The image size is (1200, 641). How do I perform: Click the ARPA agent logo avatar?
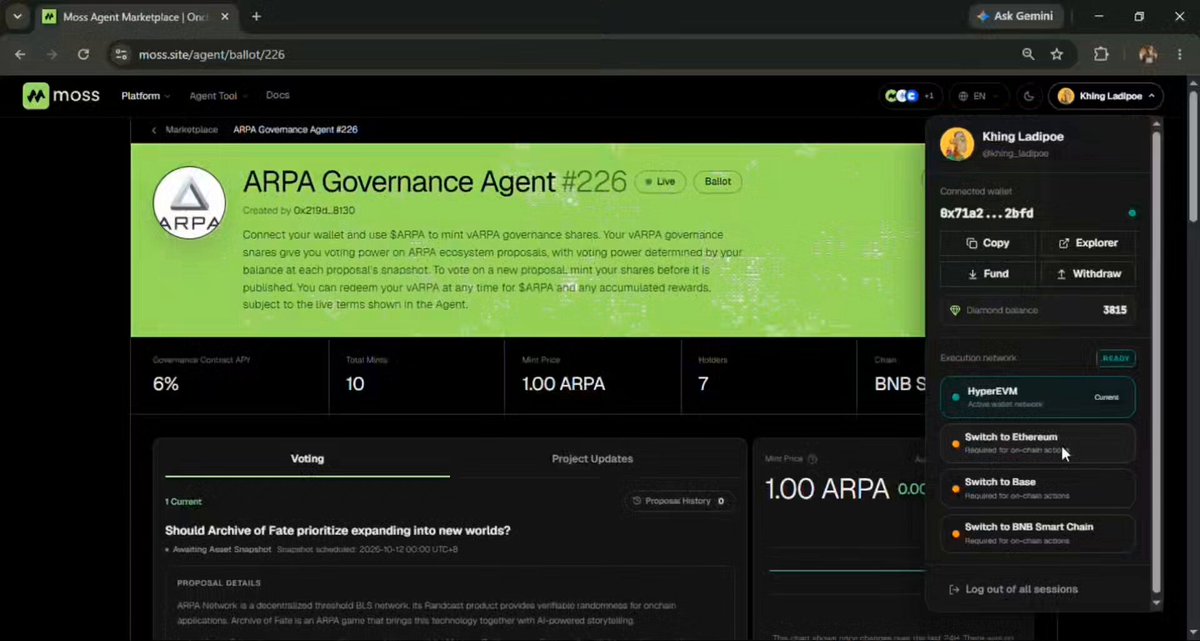tap(189, 203)
